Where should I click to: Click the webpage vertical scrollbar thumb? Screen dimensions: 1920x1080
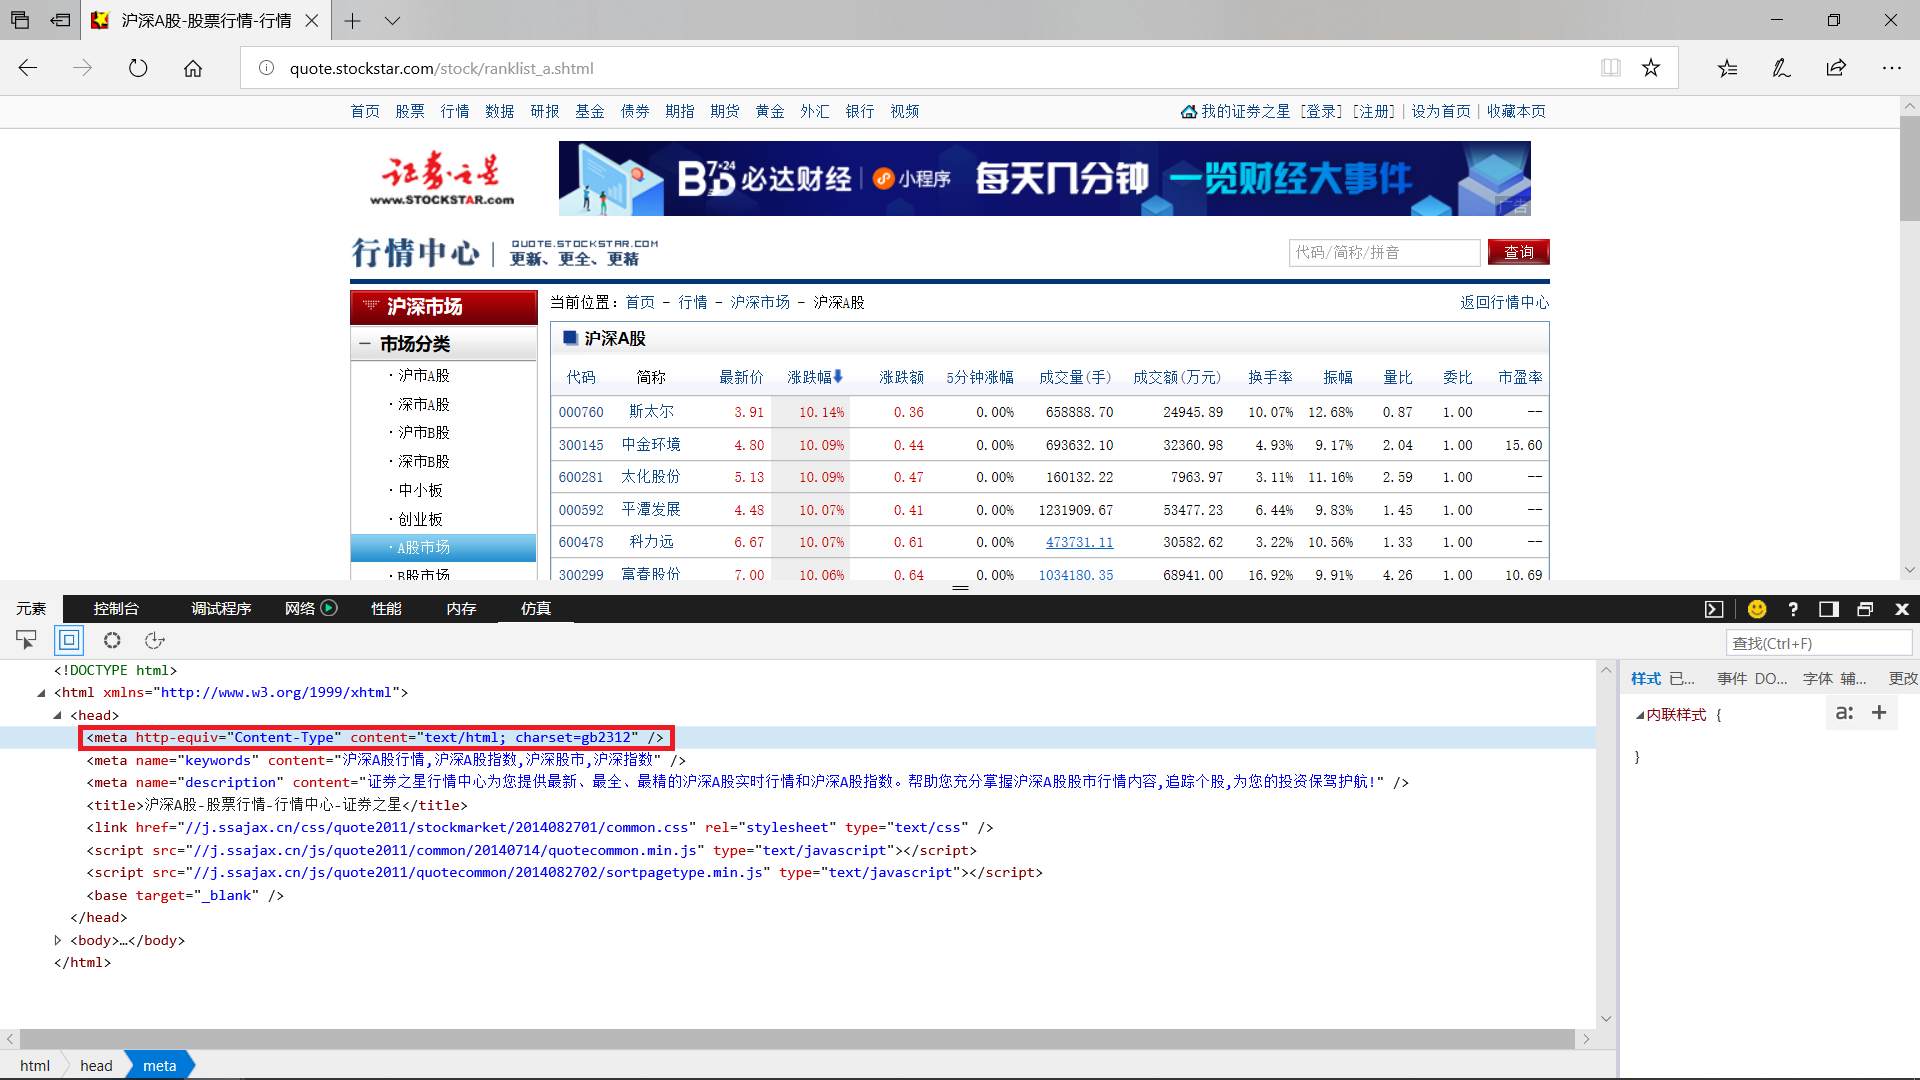(1909, 169)
